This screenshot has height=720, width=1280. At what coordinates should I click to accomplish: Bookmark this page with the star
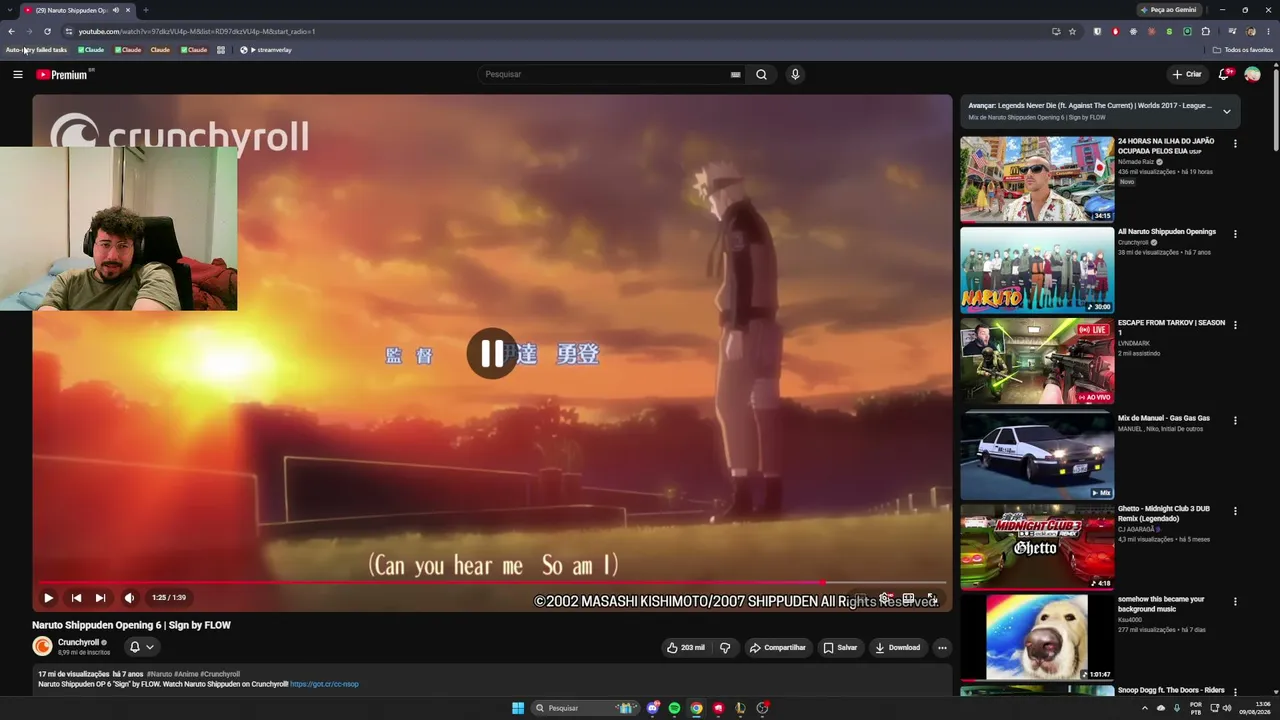1072,31
